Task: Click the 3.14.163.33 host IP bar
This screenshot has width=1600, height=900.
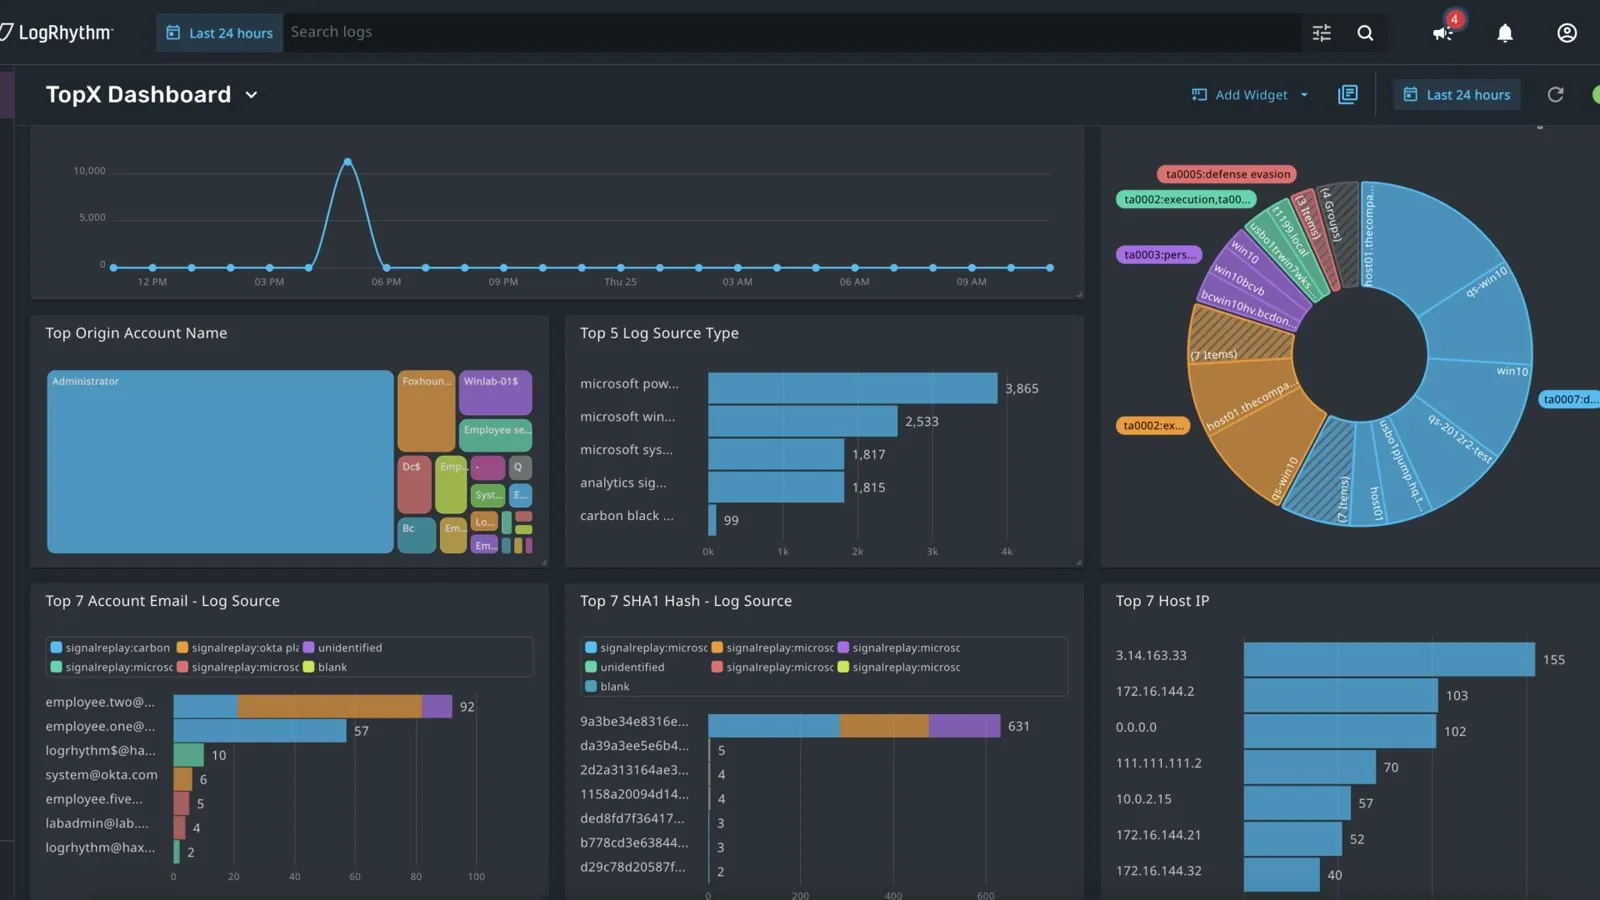Action: (x=1389, y=659)
